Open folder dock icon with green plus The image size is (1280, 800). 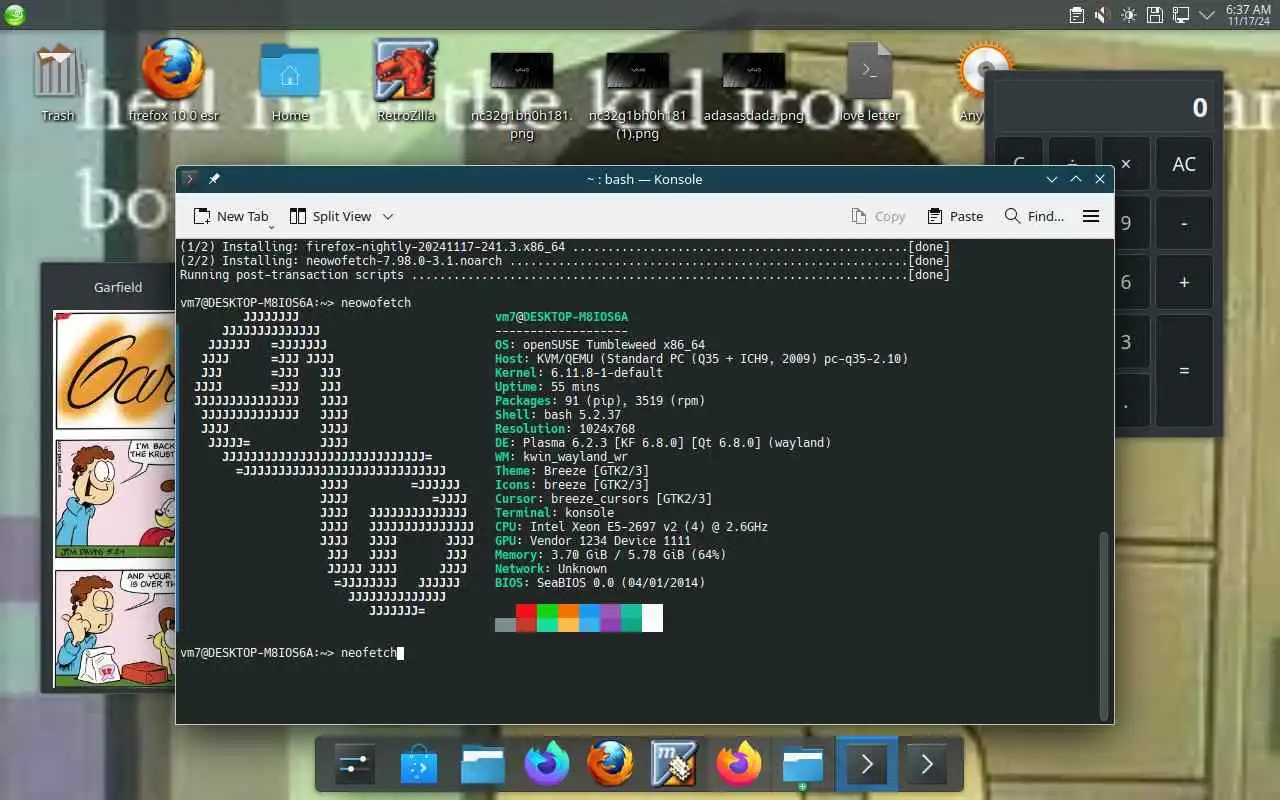803,765
